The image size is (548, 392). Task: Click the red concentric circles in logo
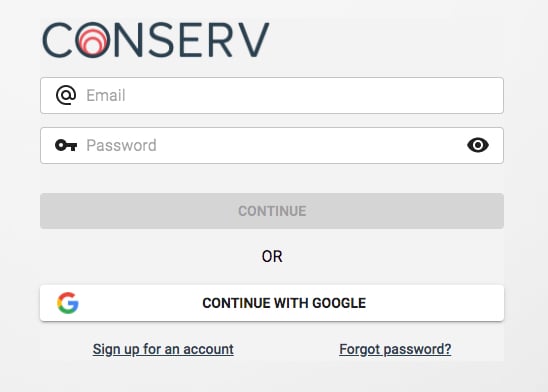click(x=93, y=42)
